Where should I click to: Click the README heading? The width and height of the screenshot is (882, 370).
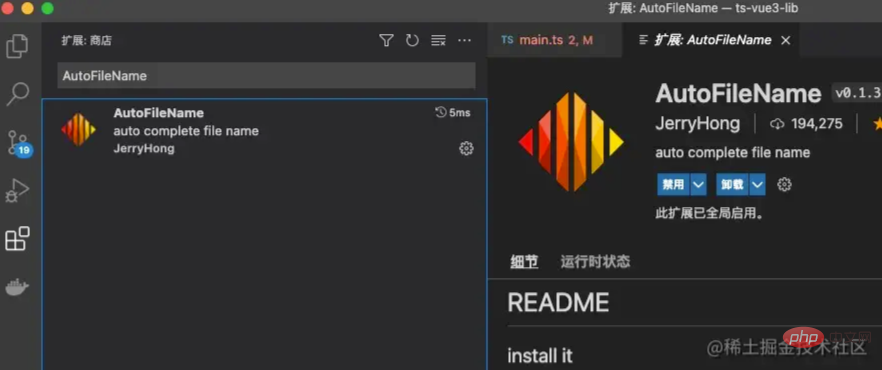tap(559, 303)
